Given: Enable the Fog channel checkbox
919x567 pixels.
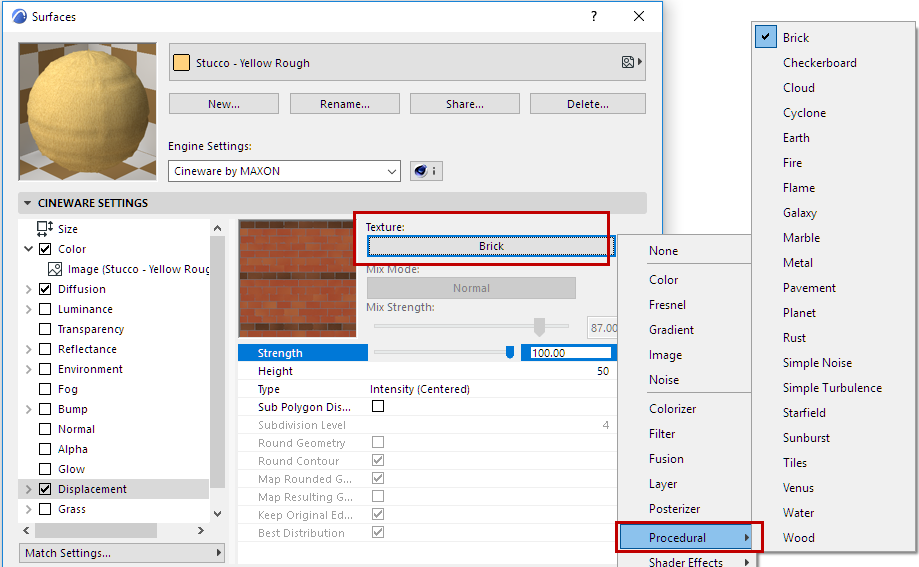Looking at the screenshot, I should pos(45,389).
